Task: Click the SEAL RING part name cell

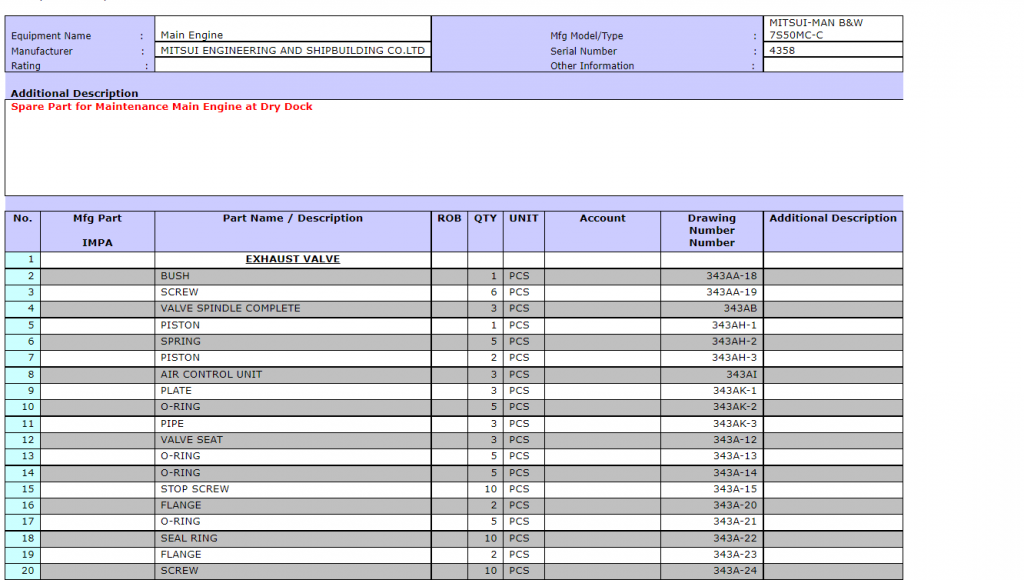Action: point(189,538)
